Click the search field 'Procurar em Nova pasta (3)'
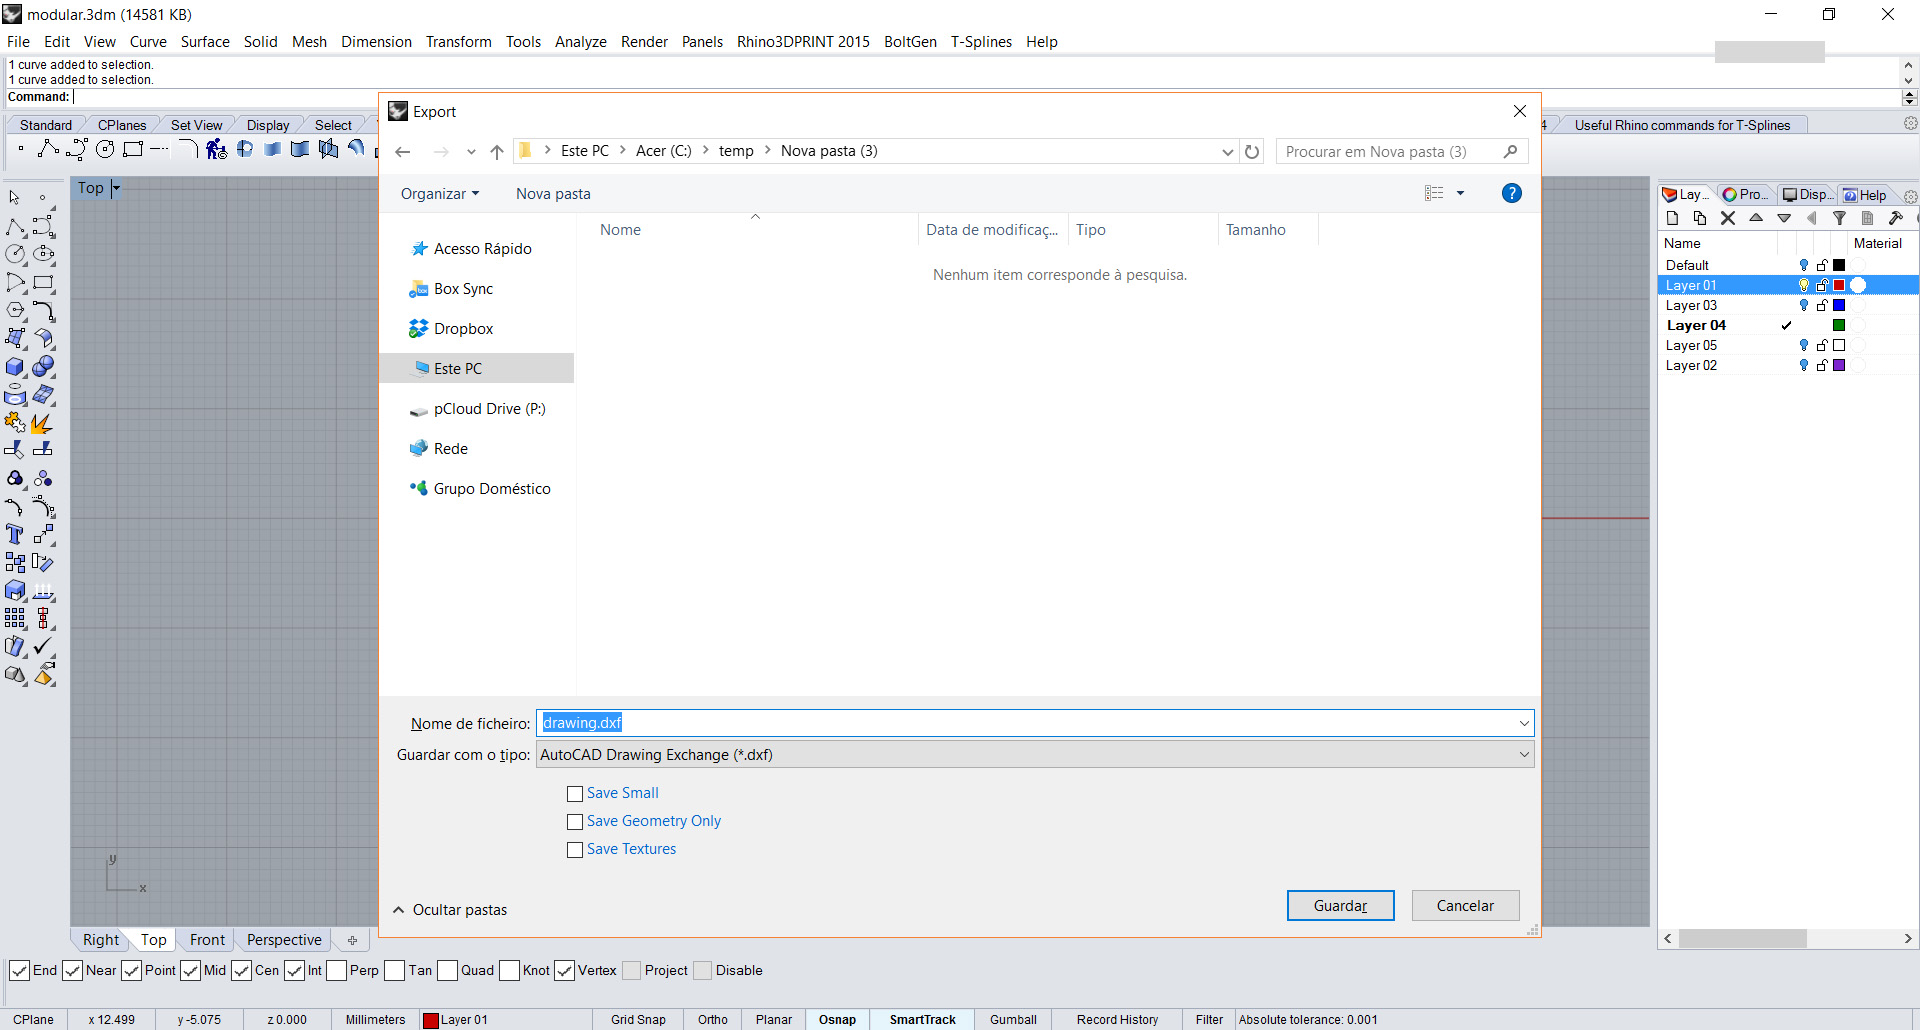This screenshot has width=1920, height=1030. 1402,152
